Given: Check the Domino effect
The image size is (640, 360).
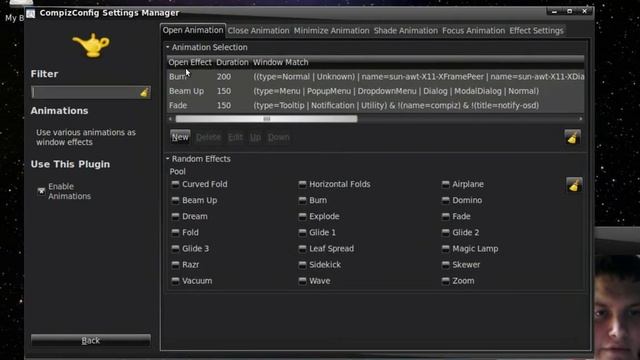Looking at the screenshot, I should tap(445, 200).
